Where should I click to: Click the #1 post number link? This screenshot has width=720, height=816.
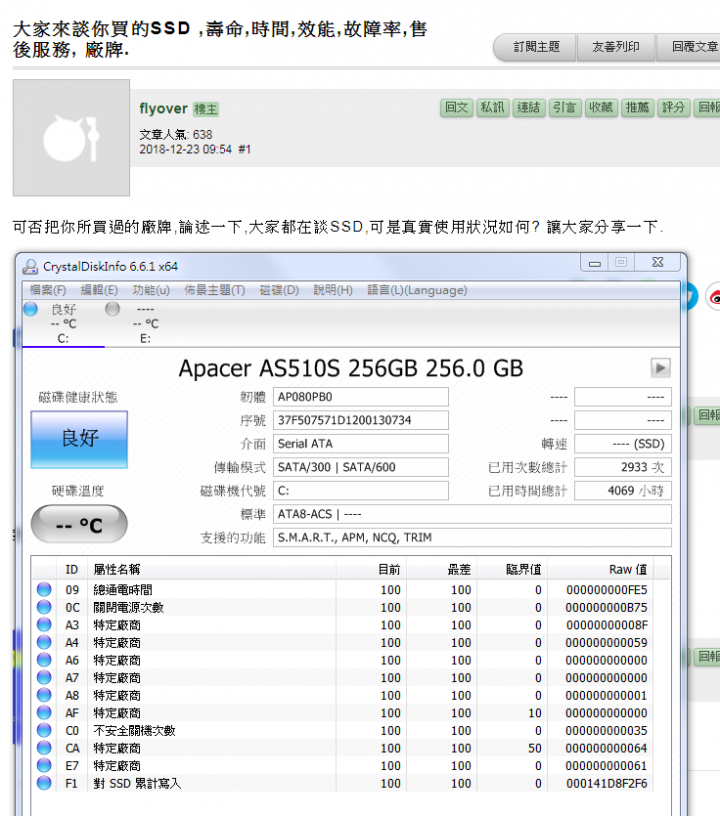(x=245, y=149)
